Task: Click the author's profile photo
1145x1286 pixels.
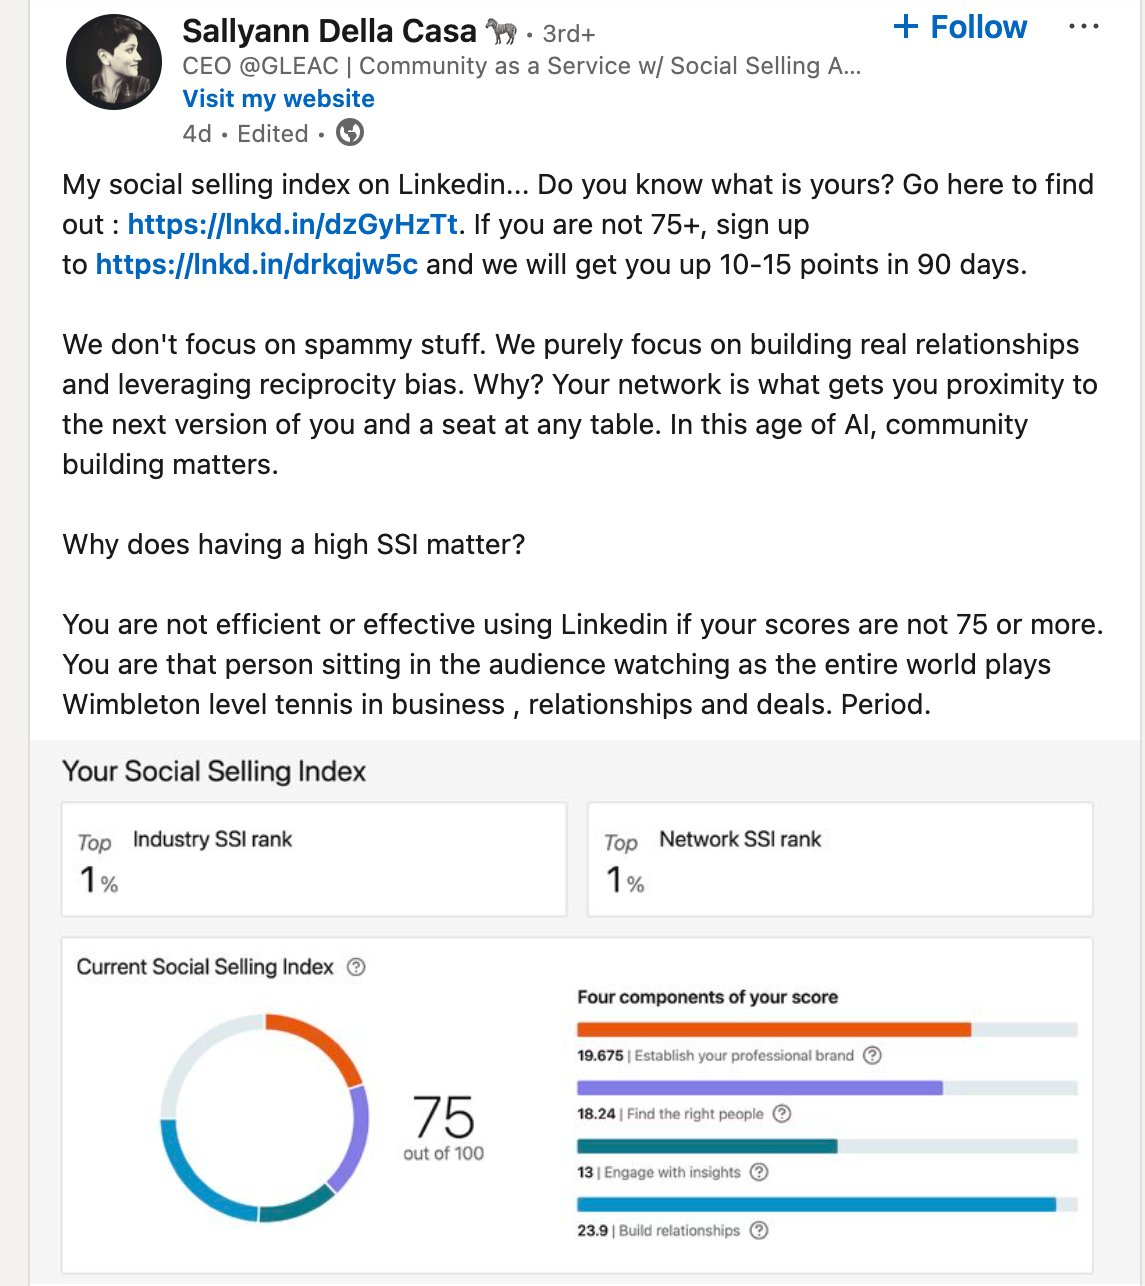Action: coord(113,61)
